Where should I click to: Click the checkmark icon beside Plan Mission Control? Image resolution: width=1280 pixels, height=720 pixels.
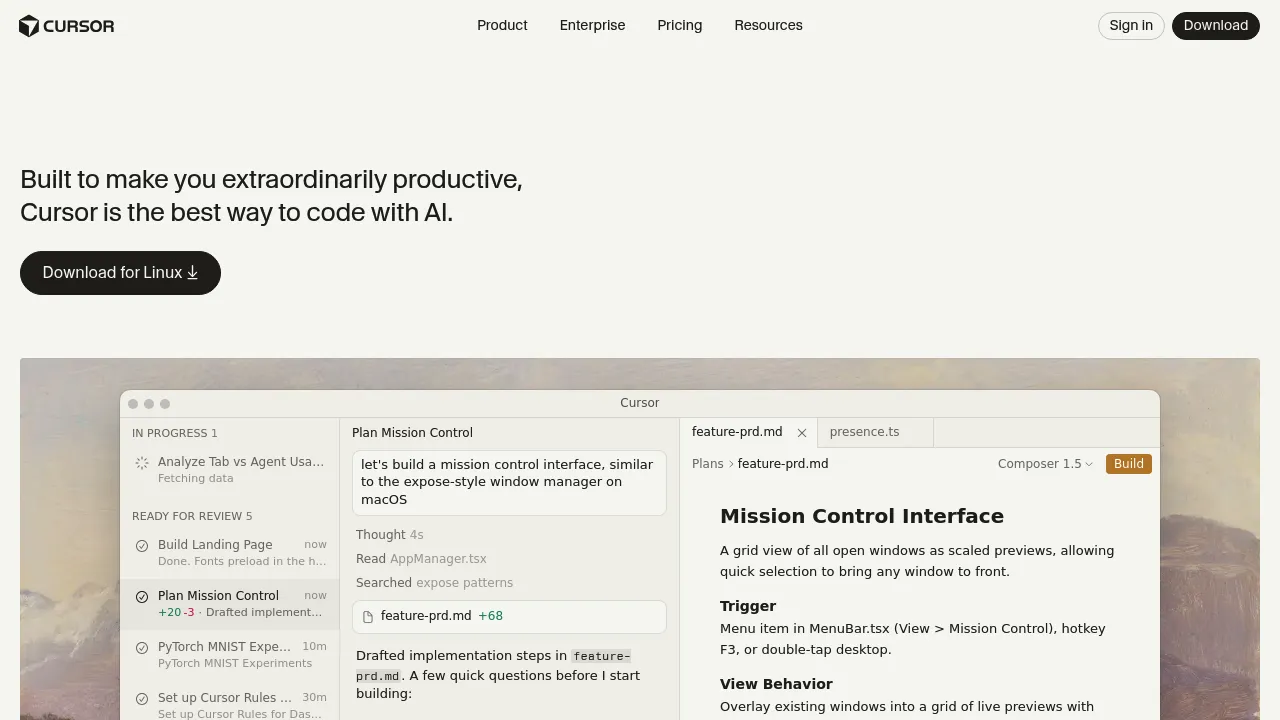(x=142, y=597)
